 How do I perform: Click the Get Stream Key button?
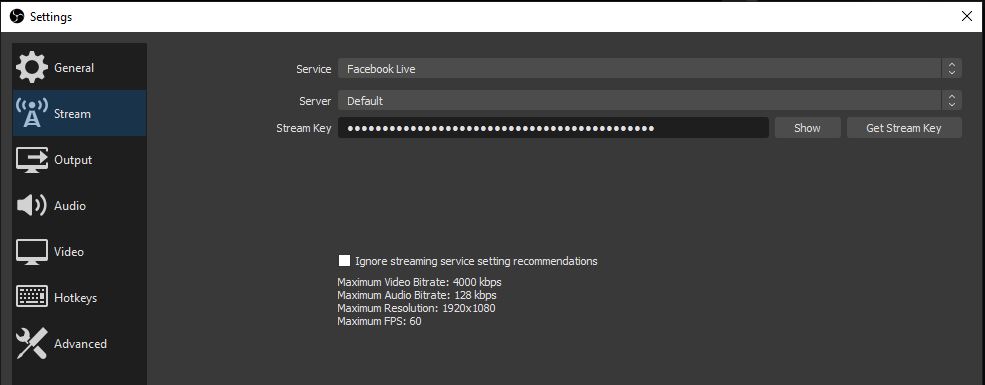pyautogui.click(x=904, y=128)
